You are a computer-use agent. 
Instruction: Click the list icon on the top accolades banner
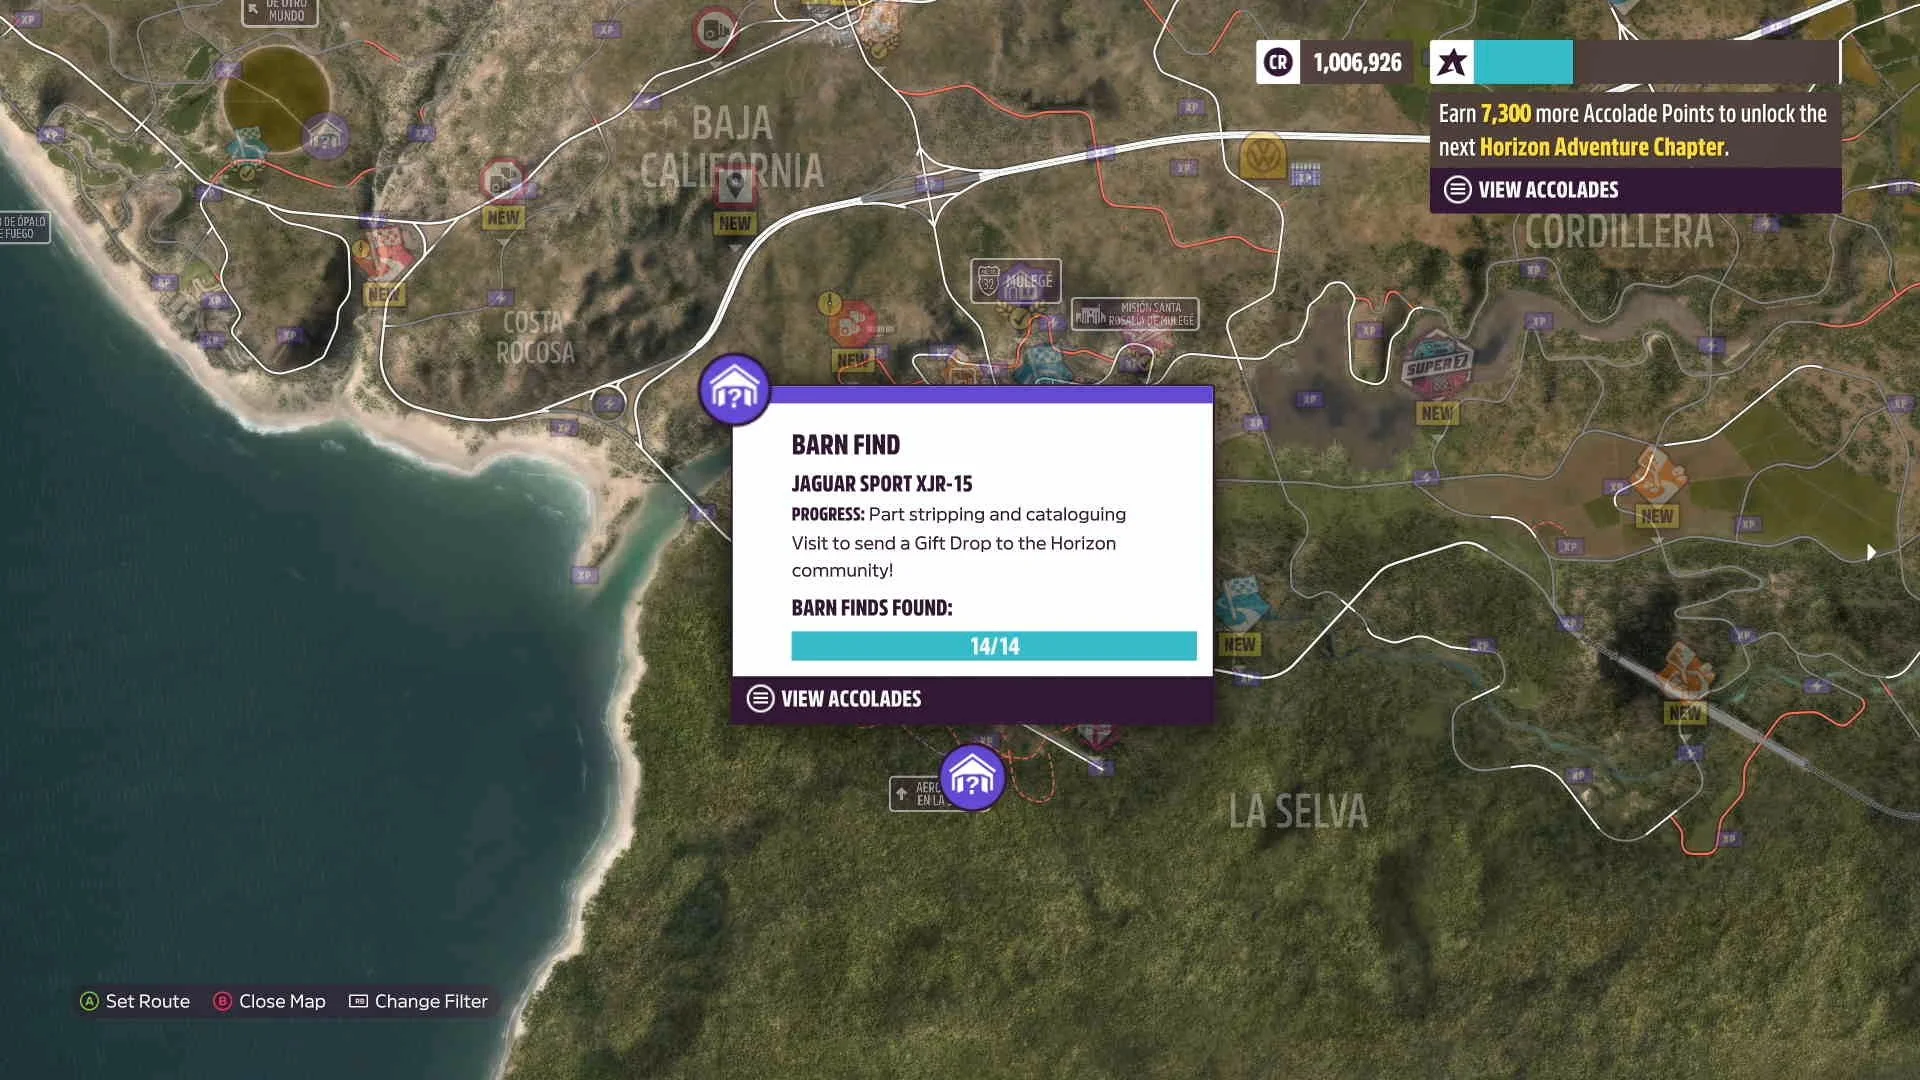1457,190
